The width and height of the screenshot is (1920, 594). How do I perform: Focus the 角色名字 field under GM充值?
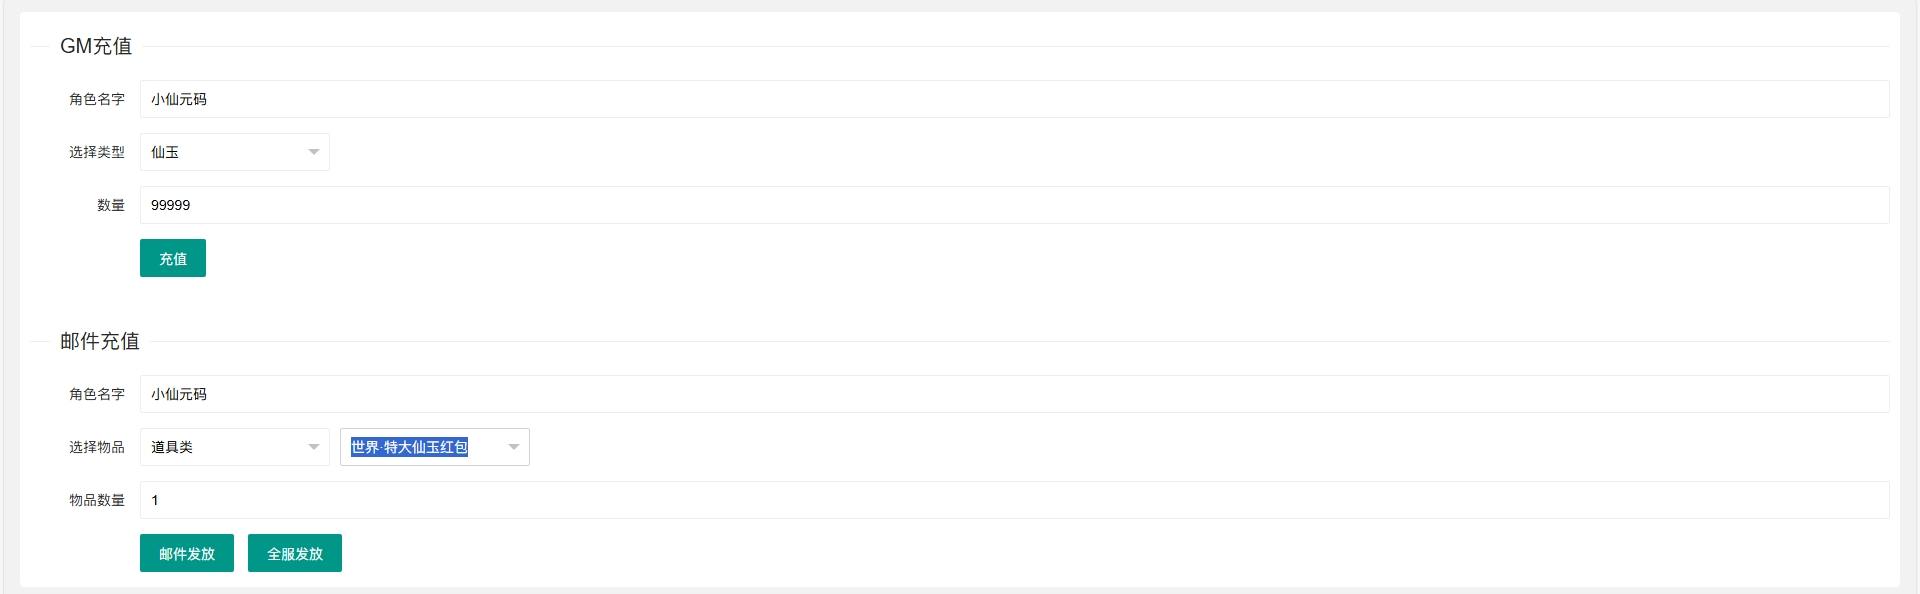click(1014, 99)
